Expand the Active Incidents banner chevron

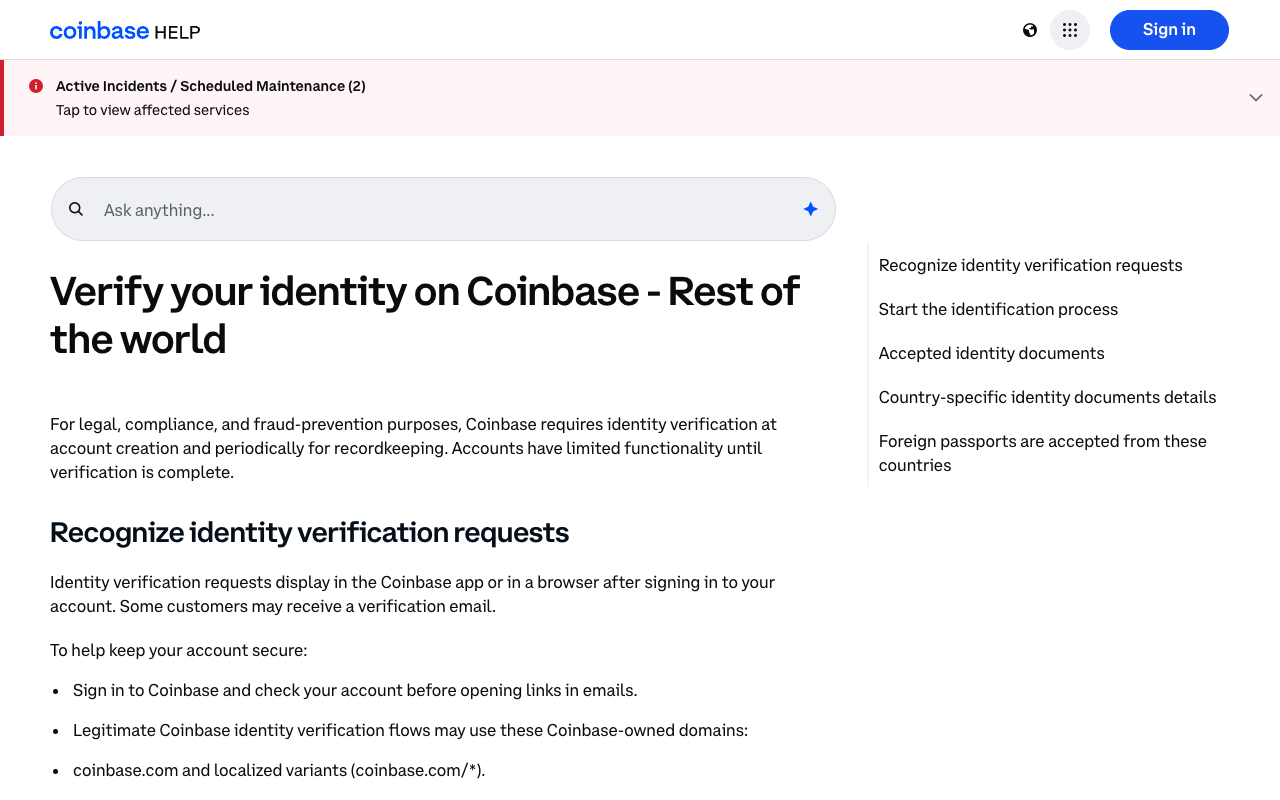click(1256, 97)
